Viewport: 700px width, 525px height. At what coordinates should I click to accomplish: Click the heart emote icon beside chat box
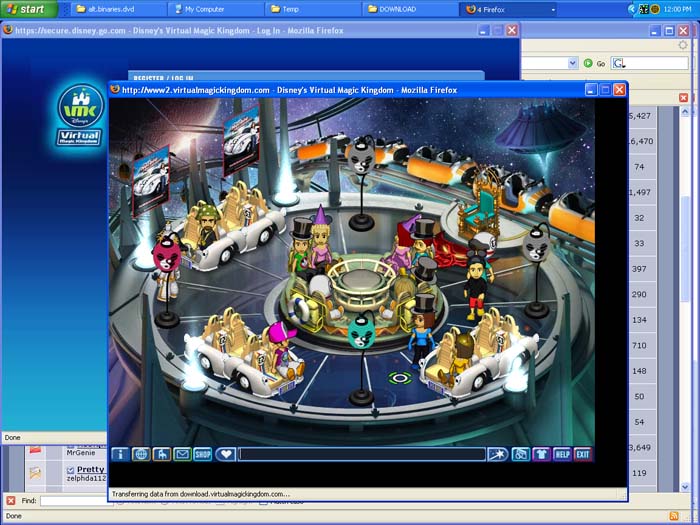tap(226, 454)
